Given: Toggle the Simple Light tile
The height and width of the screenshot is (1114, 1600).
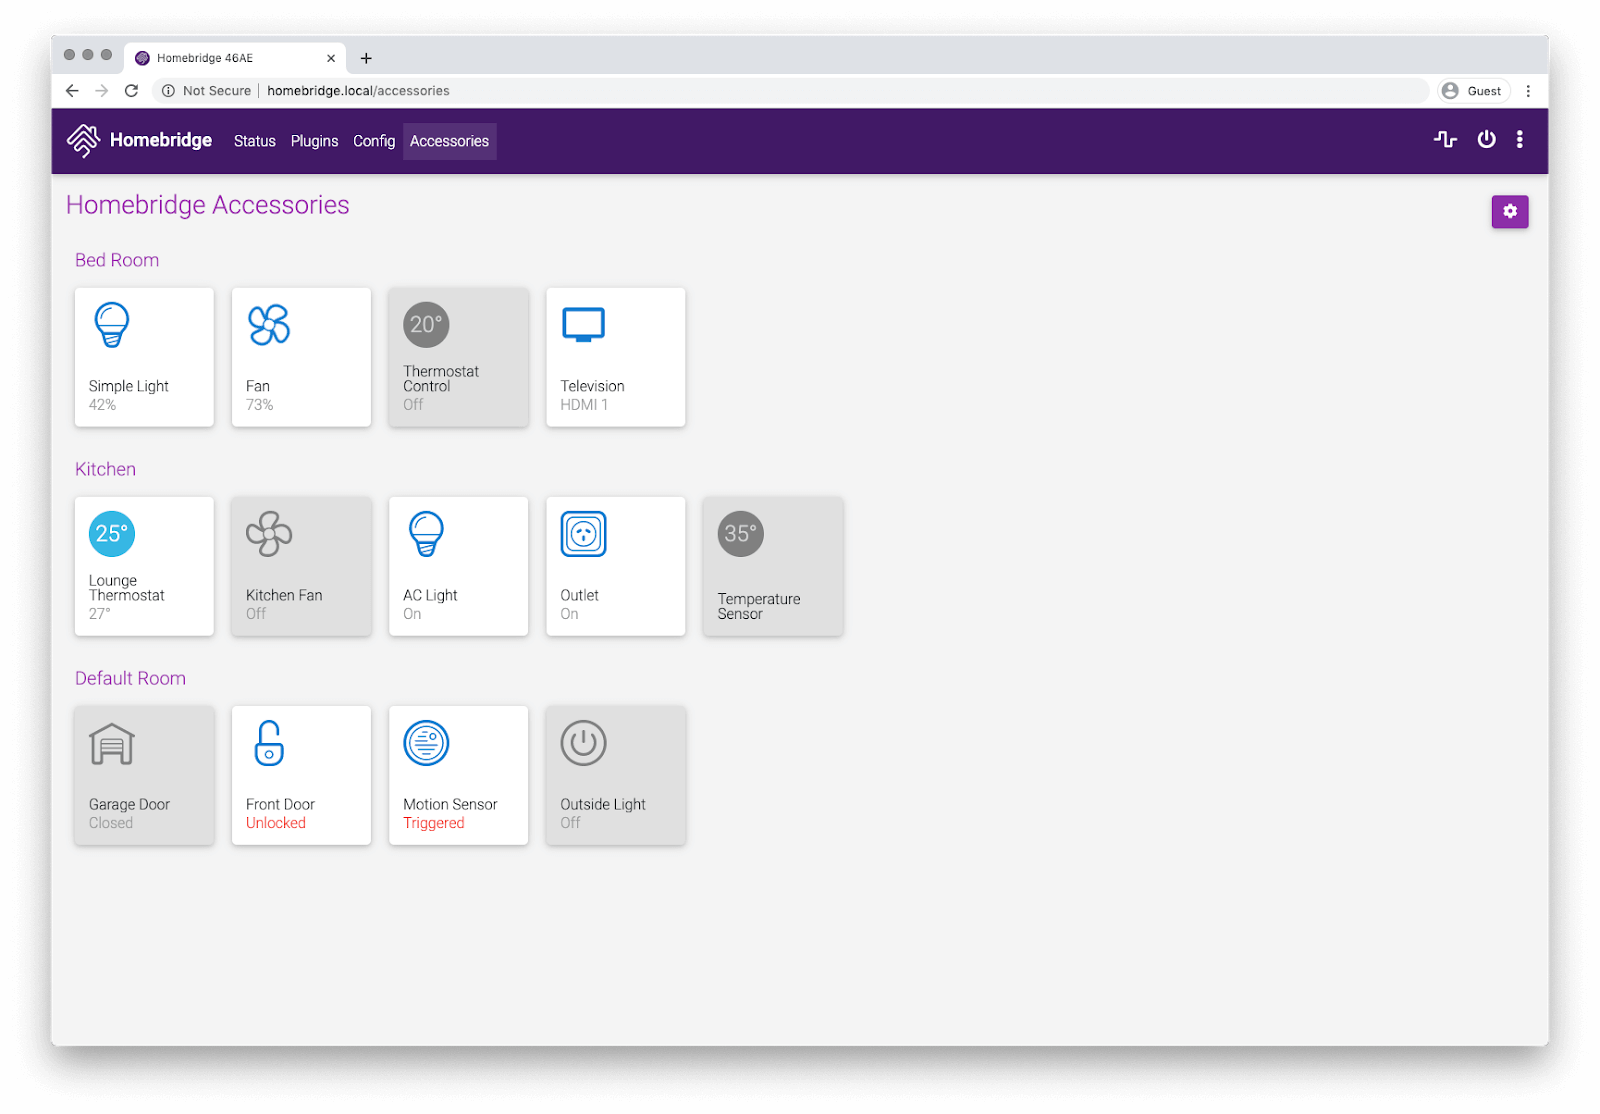Looking at the screenshot, I should pos(144,357).
